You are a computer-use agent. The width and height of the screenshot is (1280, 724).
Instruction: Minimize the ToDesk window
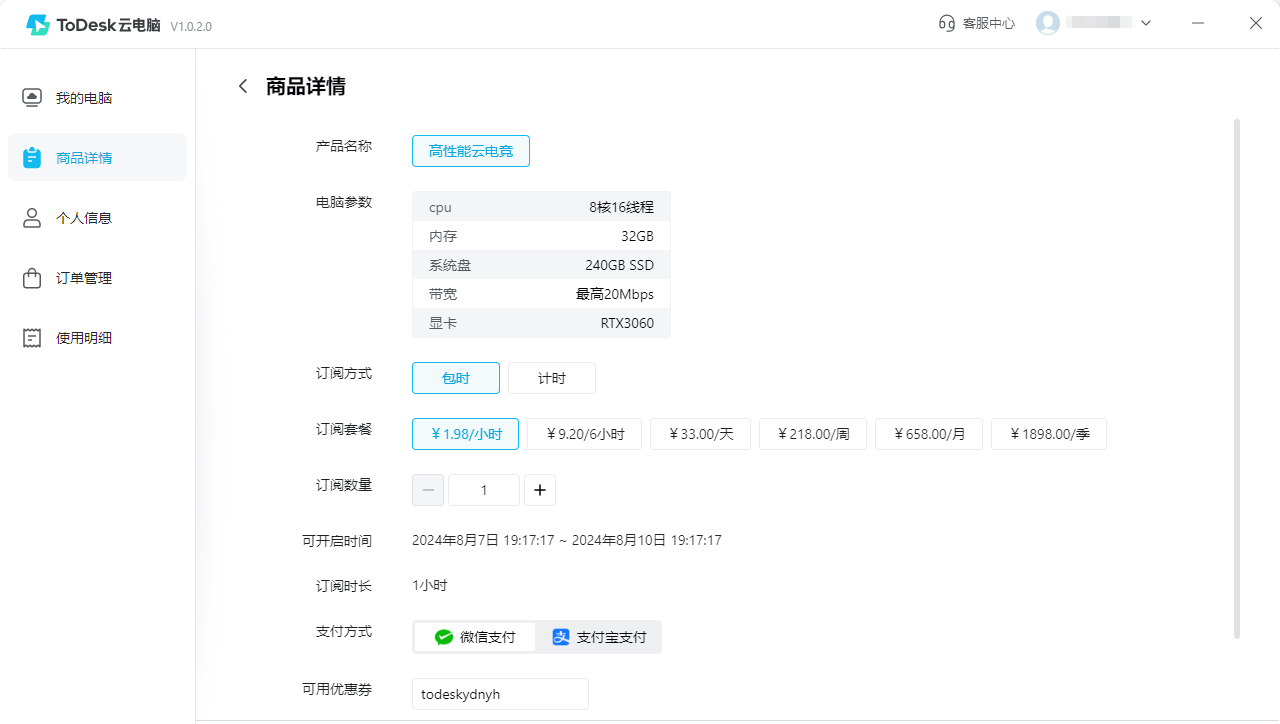click(x=1198, y=23)
